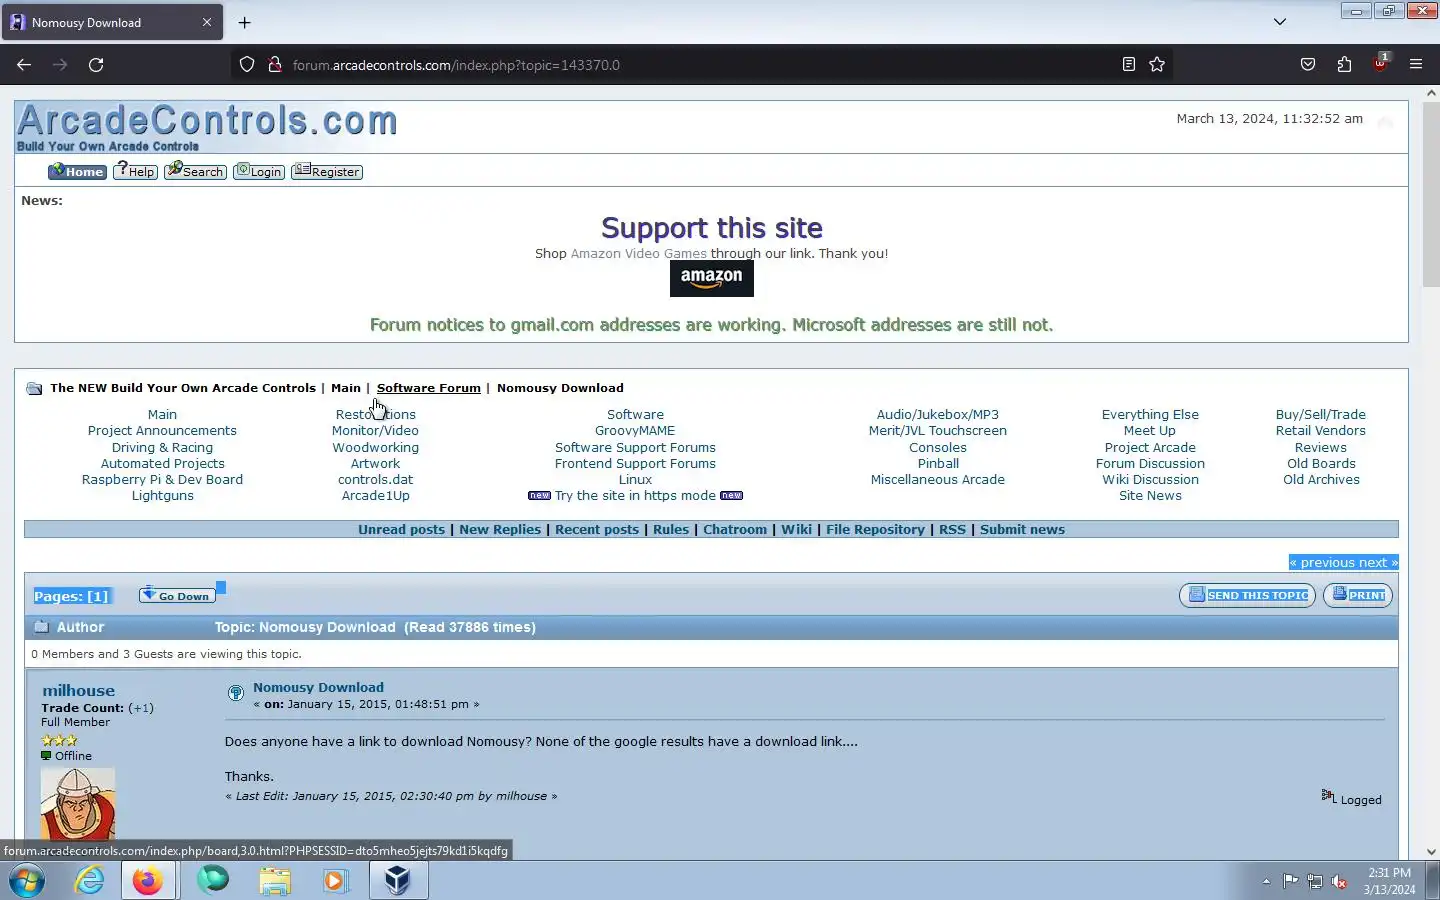Open The NEW Build Your Own Arcade Controls link
1440x900 pixels.
(183, 388)
